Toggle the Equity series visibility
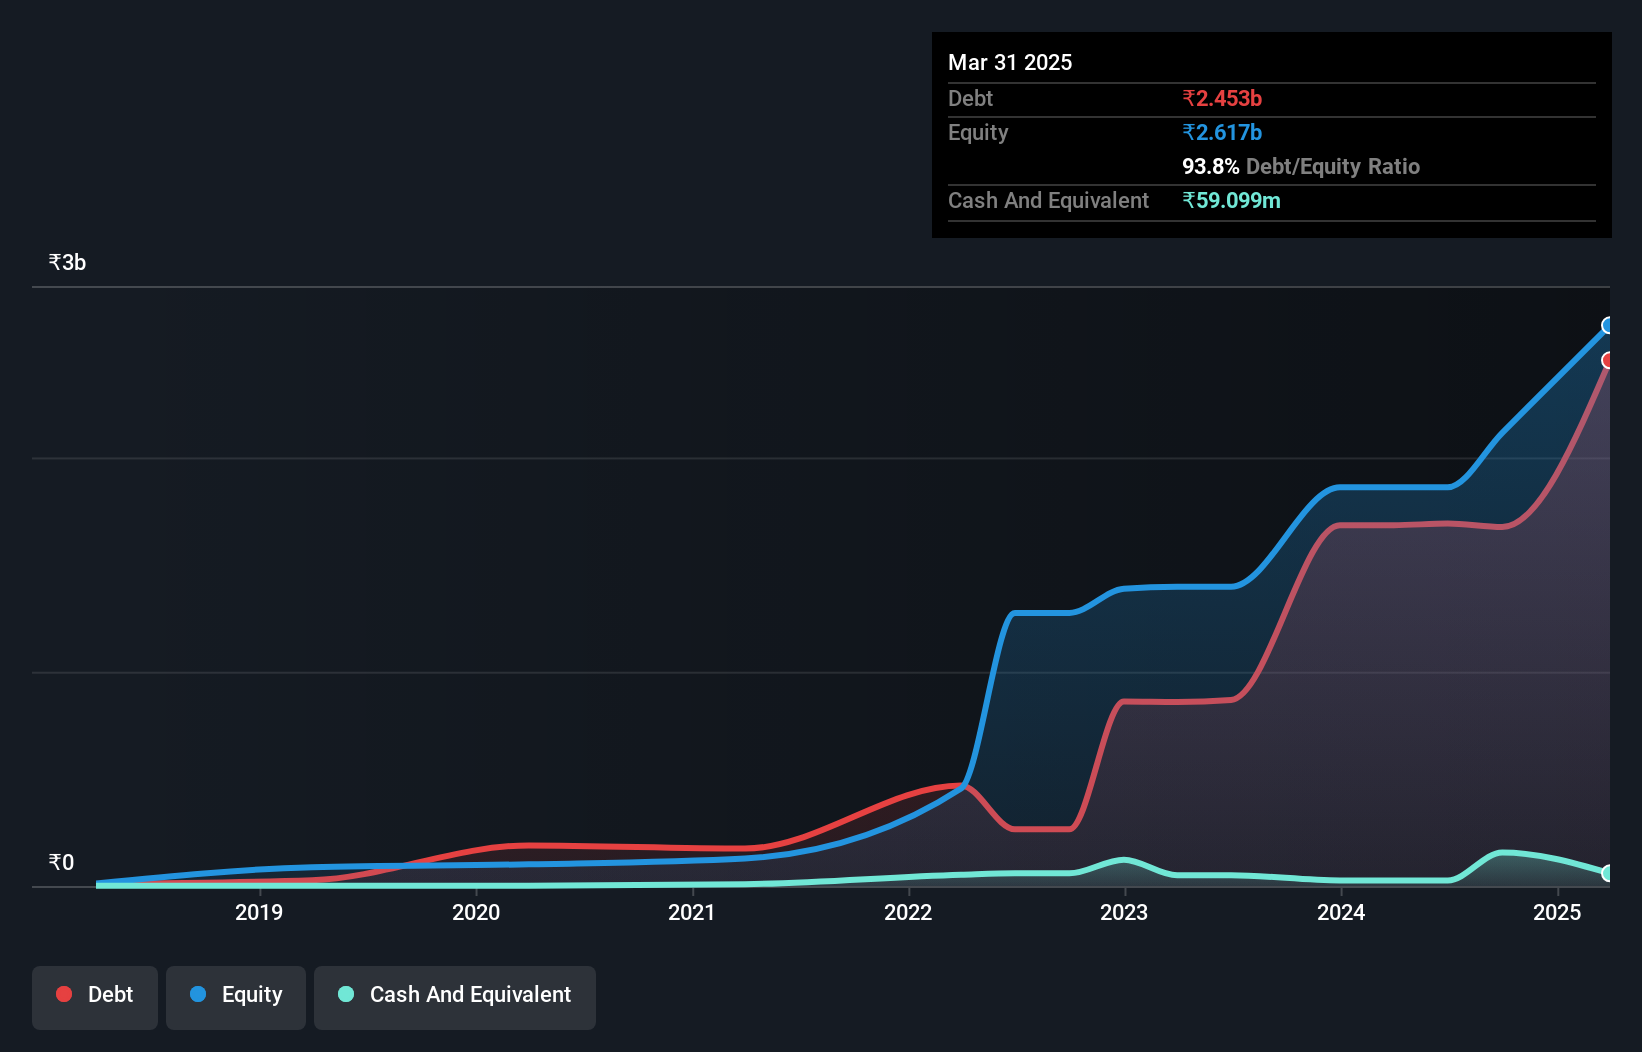Image resolution: width=1642 pixels, height=1052 pixels. [x=235, y=994]
